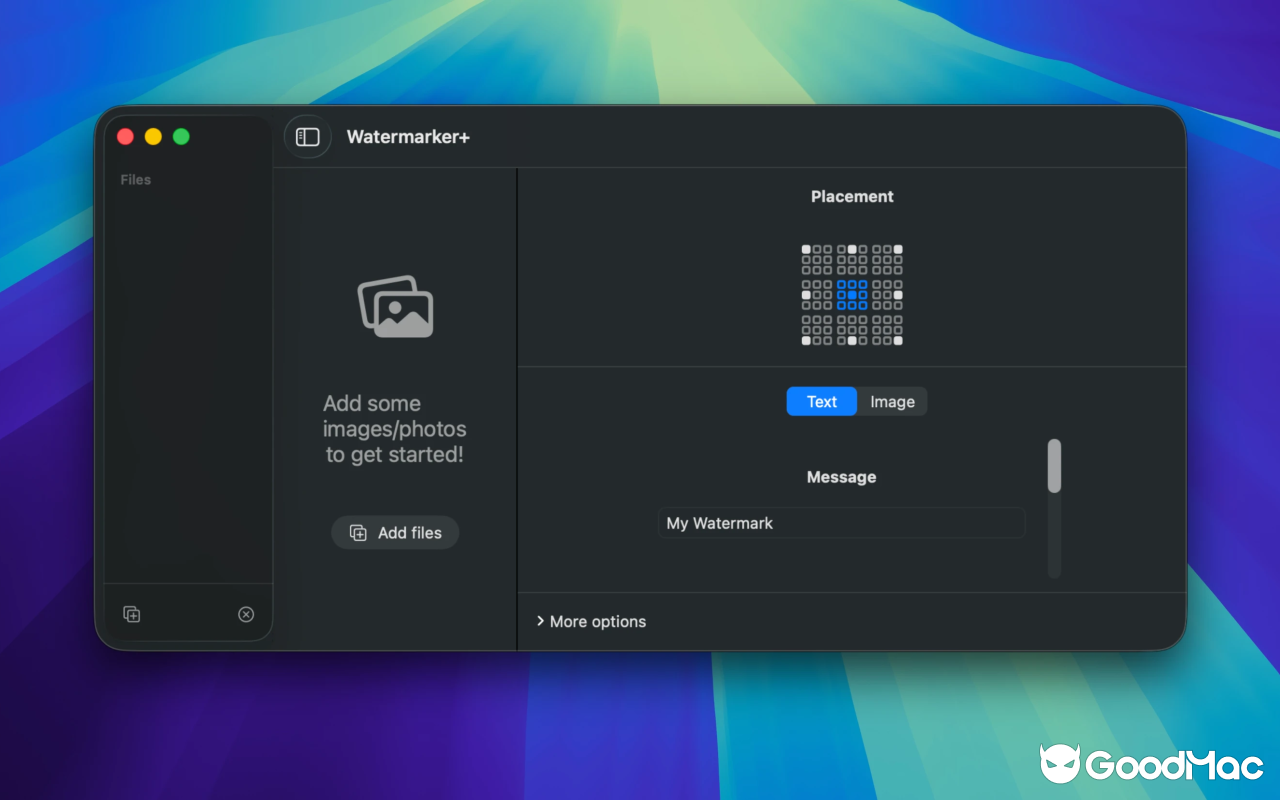
Task: Click the Watermarker+ title in the toolbar
Action: pyautogui.click(x=408, y=137)
